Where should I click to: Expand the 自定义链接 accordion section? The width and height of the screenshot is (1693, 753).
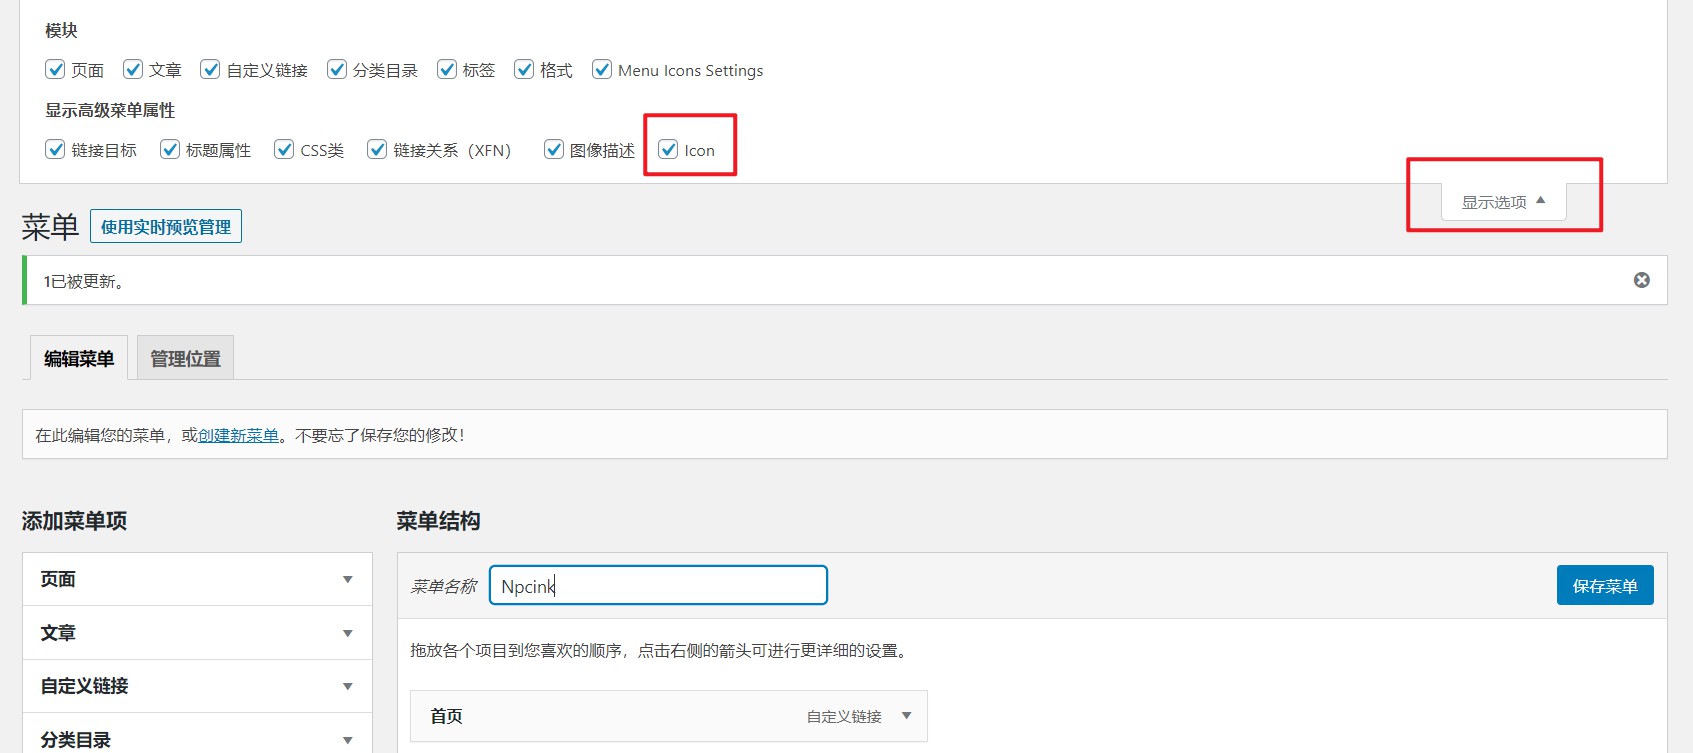[x=347, y=686]
